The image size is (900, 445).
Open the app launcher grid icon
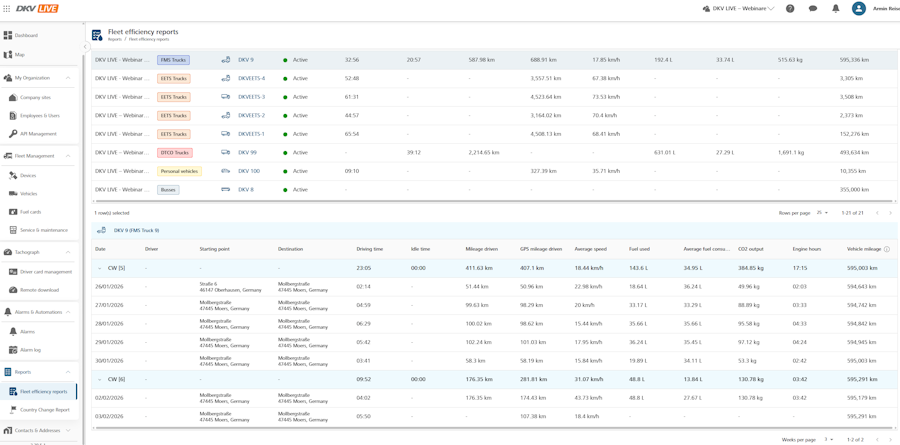point(7,9)
